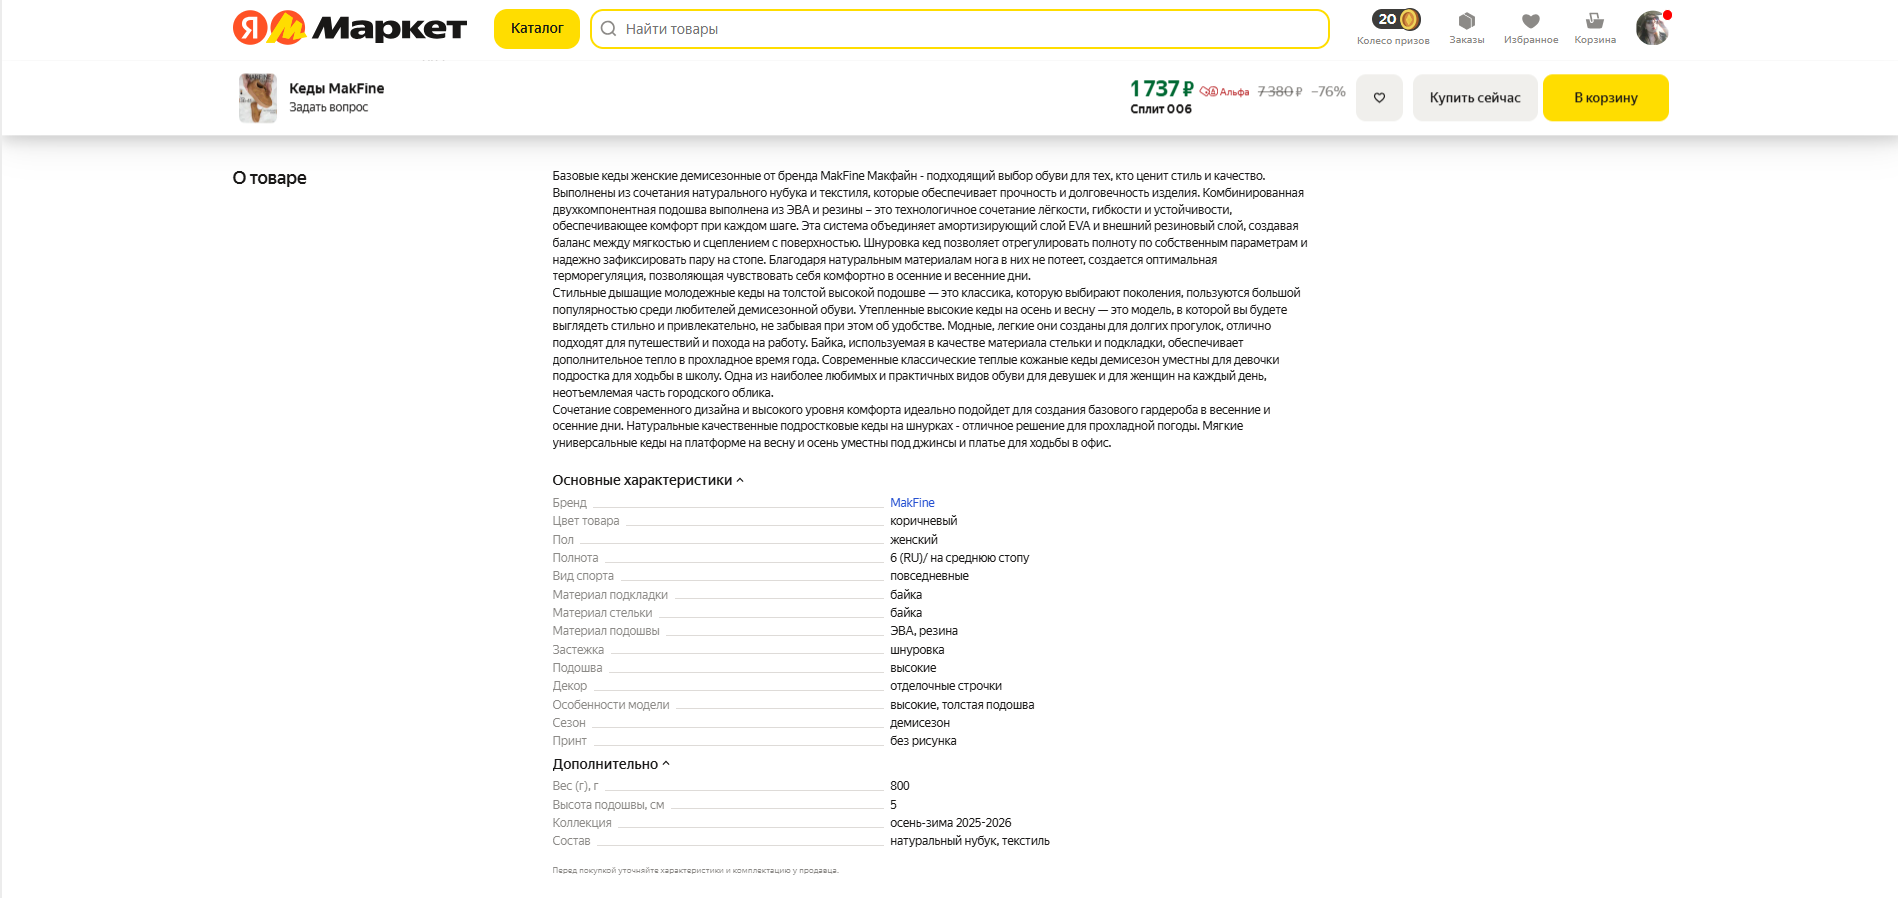Open the Каталог menu
The height and width of the screenshot is (898, 1898).
tap(537, 29)
